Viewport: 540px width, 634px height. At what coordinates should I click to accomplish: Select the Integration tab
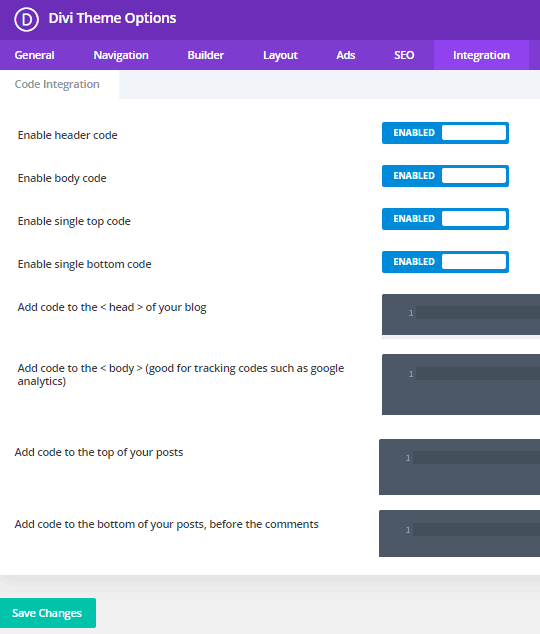coord(481,55)
